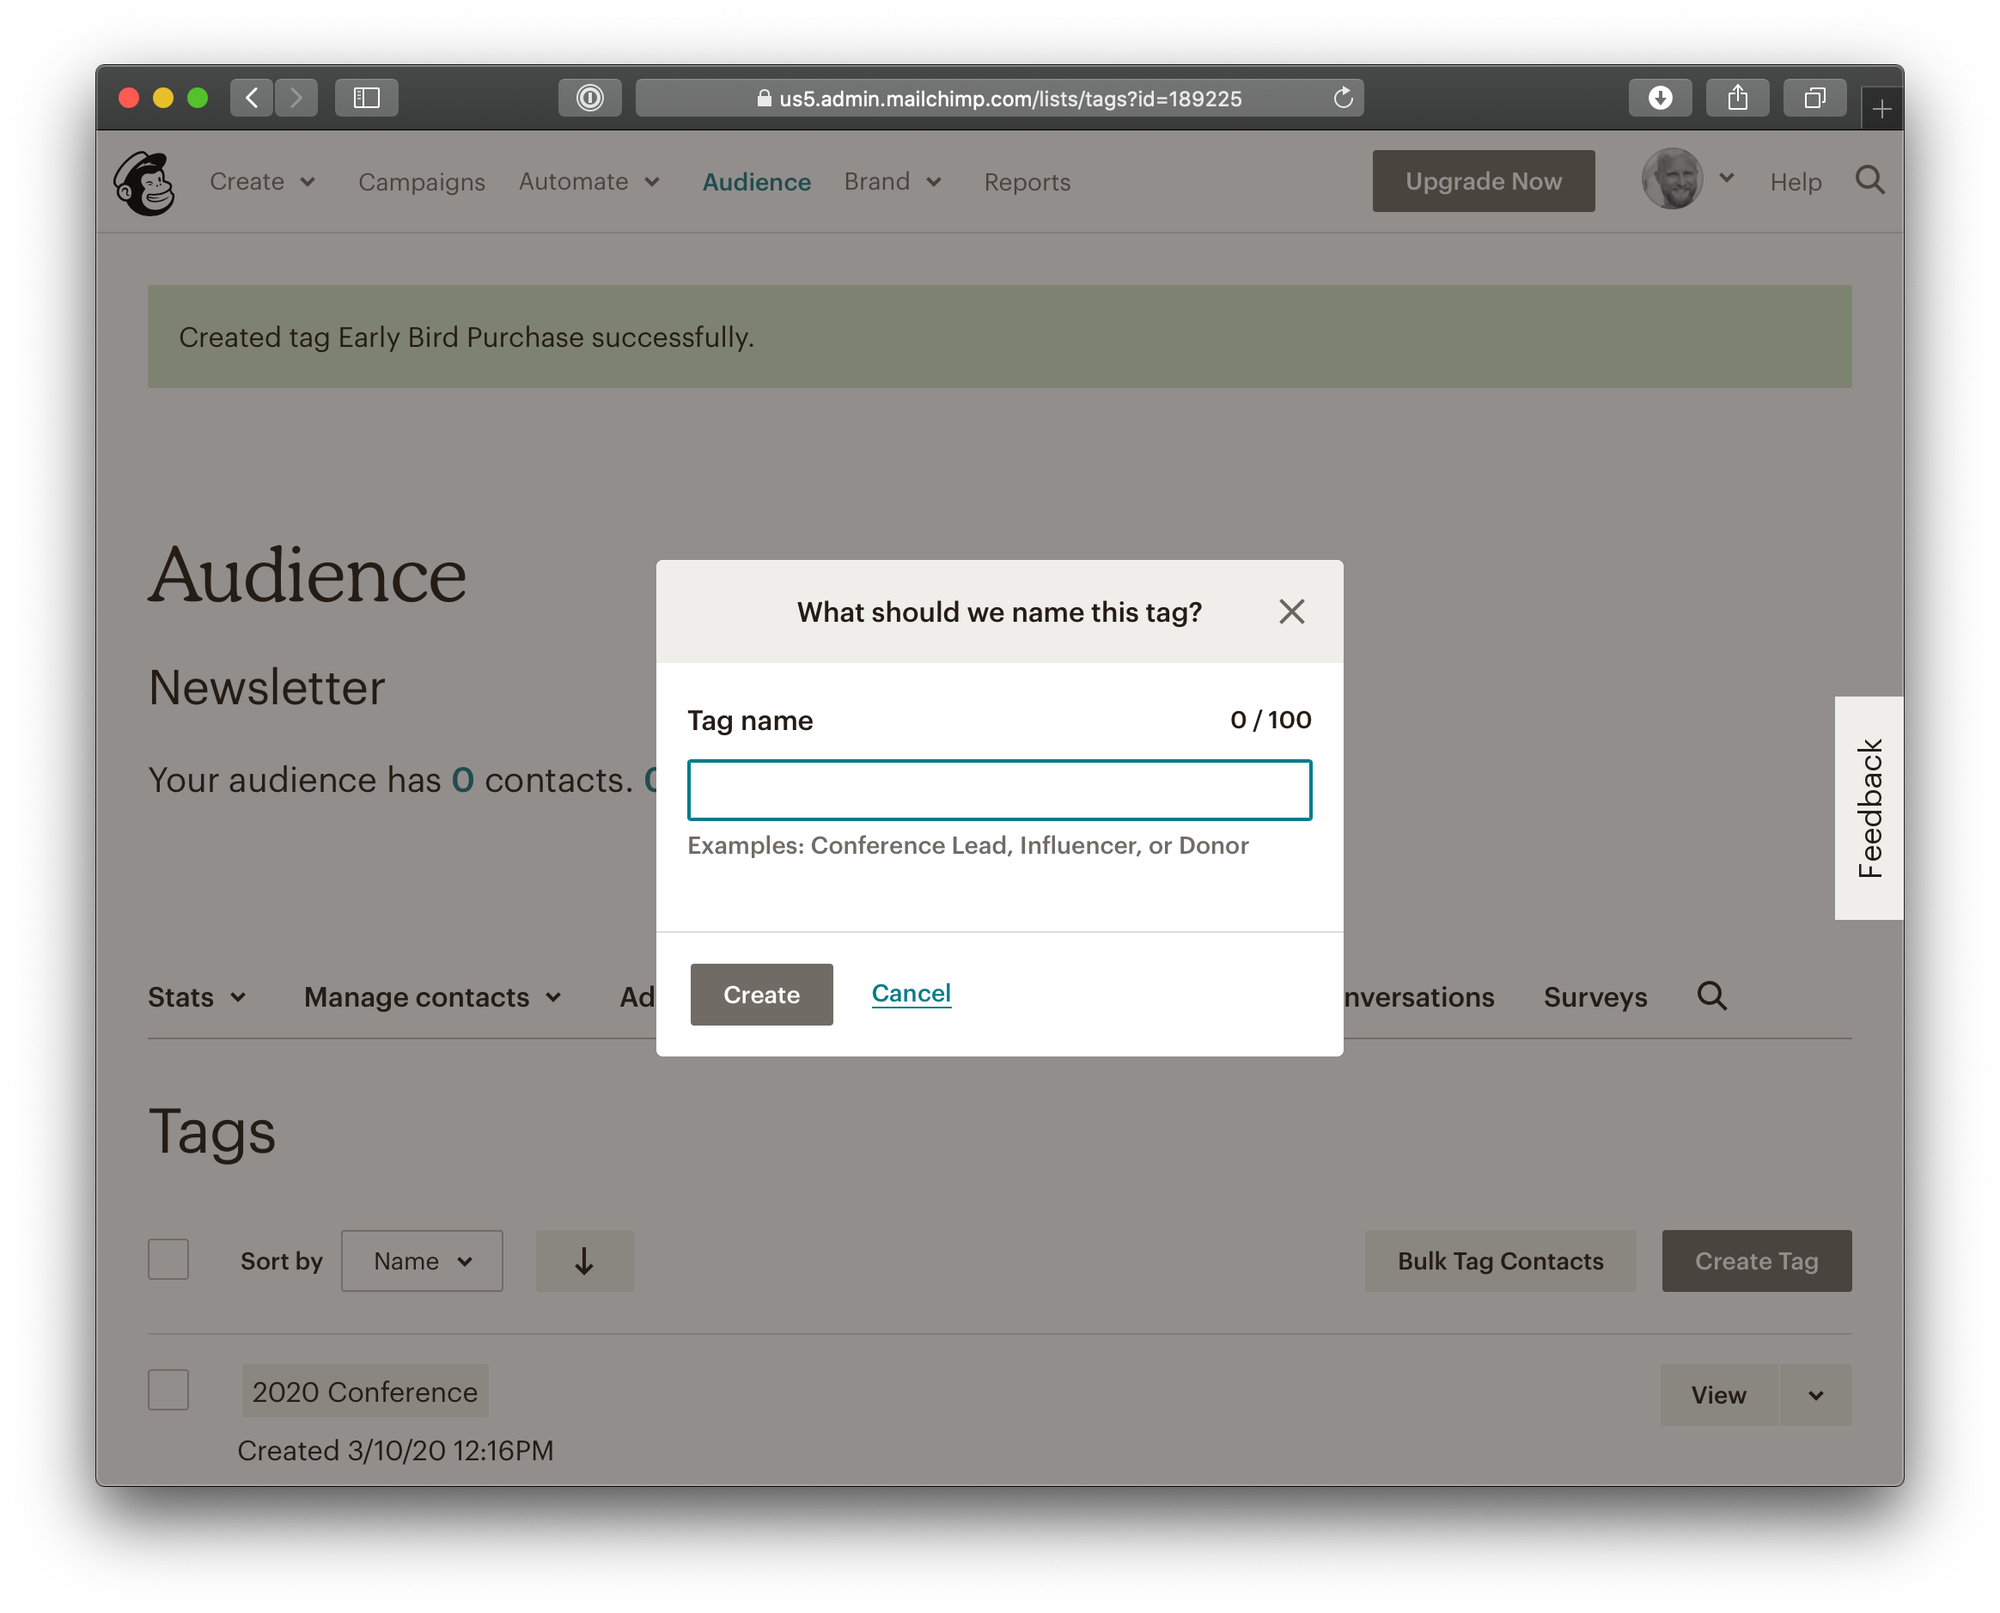2000x1613 pixels.
Task: Expand the View button arrow dropdown
Action: [x=1815, y=1395]
